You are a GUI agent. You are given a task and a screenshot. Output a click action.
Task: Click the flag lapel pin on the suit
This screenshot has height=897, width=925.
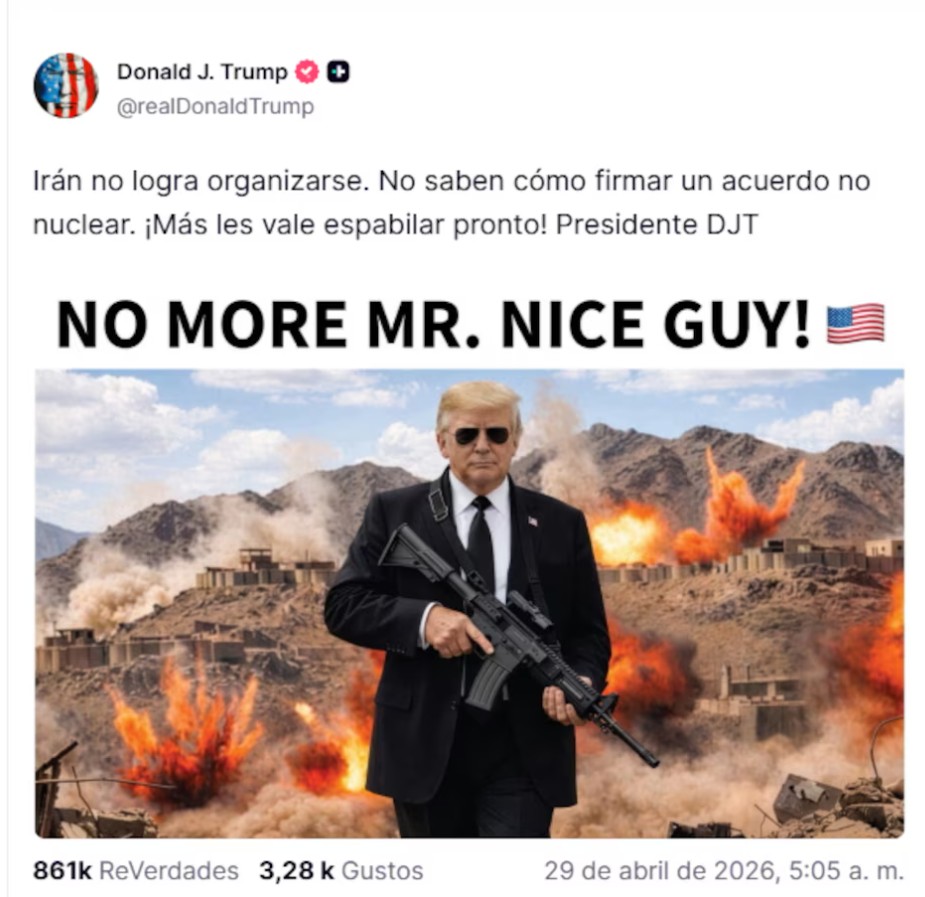pyautogui.click(x=533, y=521)
